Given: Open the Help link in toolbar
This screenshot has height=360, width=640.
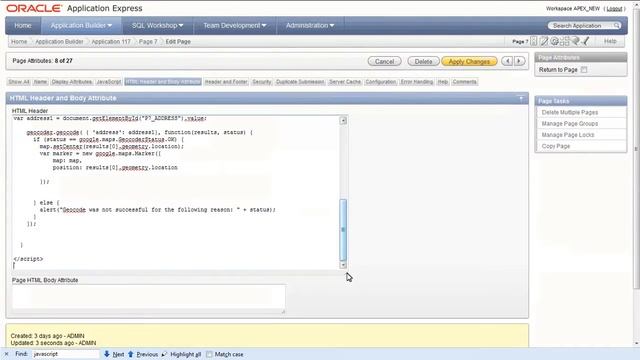Looking at the screenshot, I should [610, 41].
